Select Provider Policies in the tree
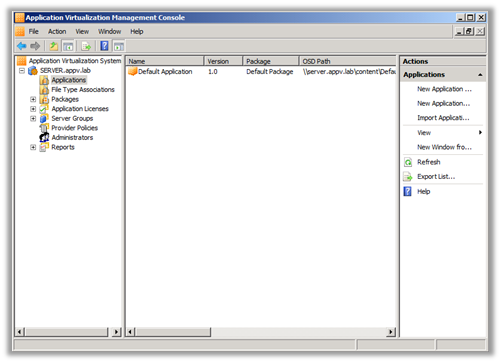 coord(75,128)
